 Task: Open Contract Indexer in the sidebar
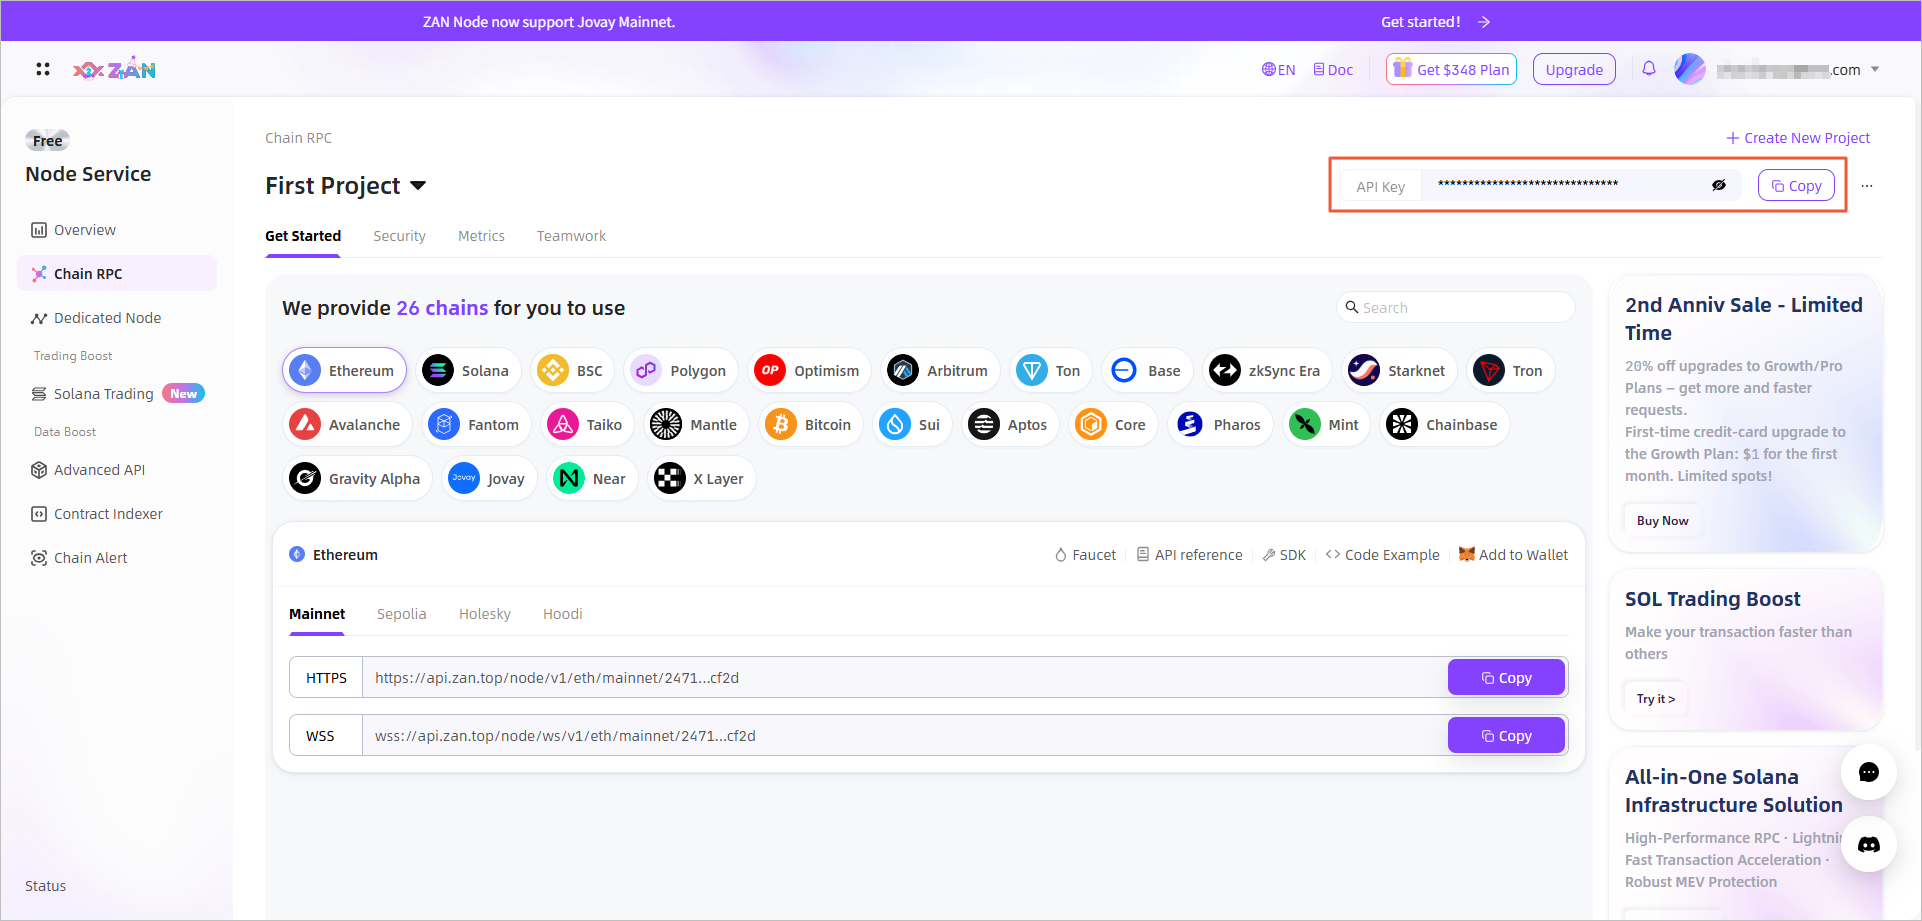pos(117,514)
